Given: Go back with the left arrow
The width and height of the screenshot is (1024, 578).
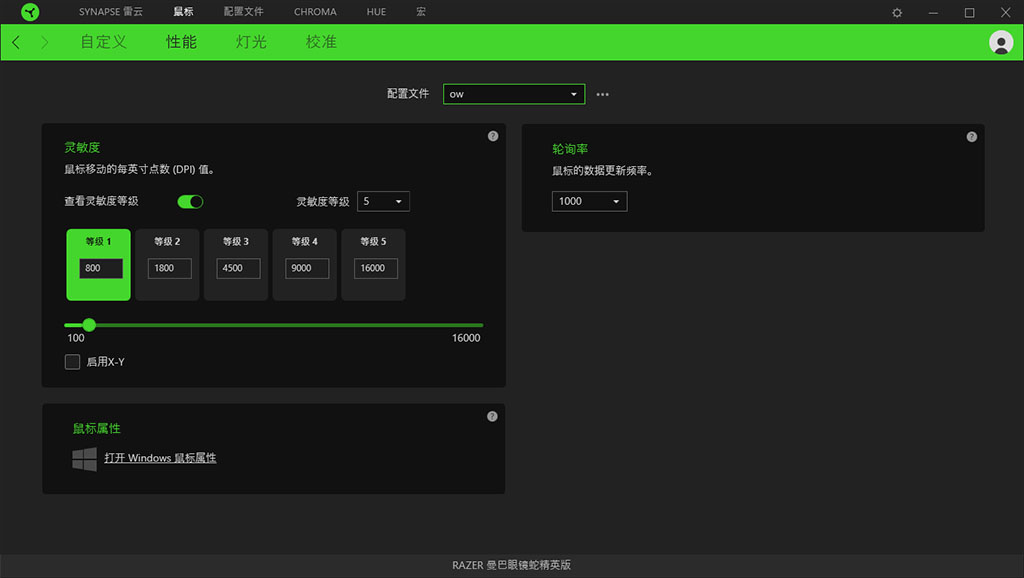Looking at the screenshot, I should pyautogui.click(x=16, y=42).
